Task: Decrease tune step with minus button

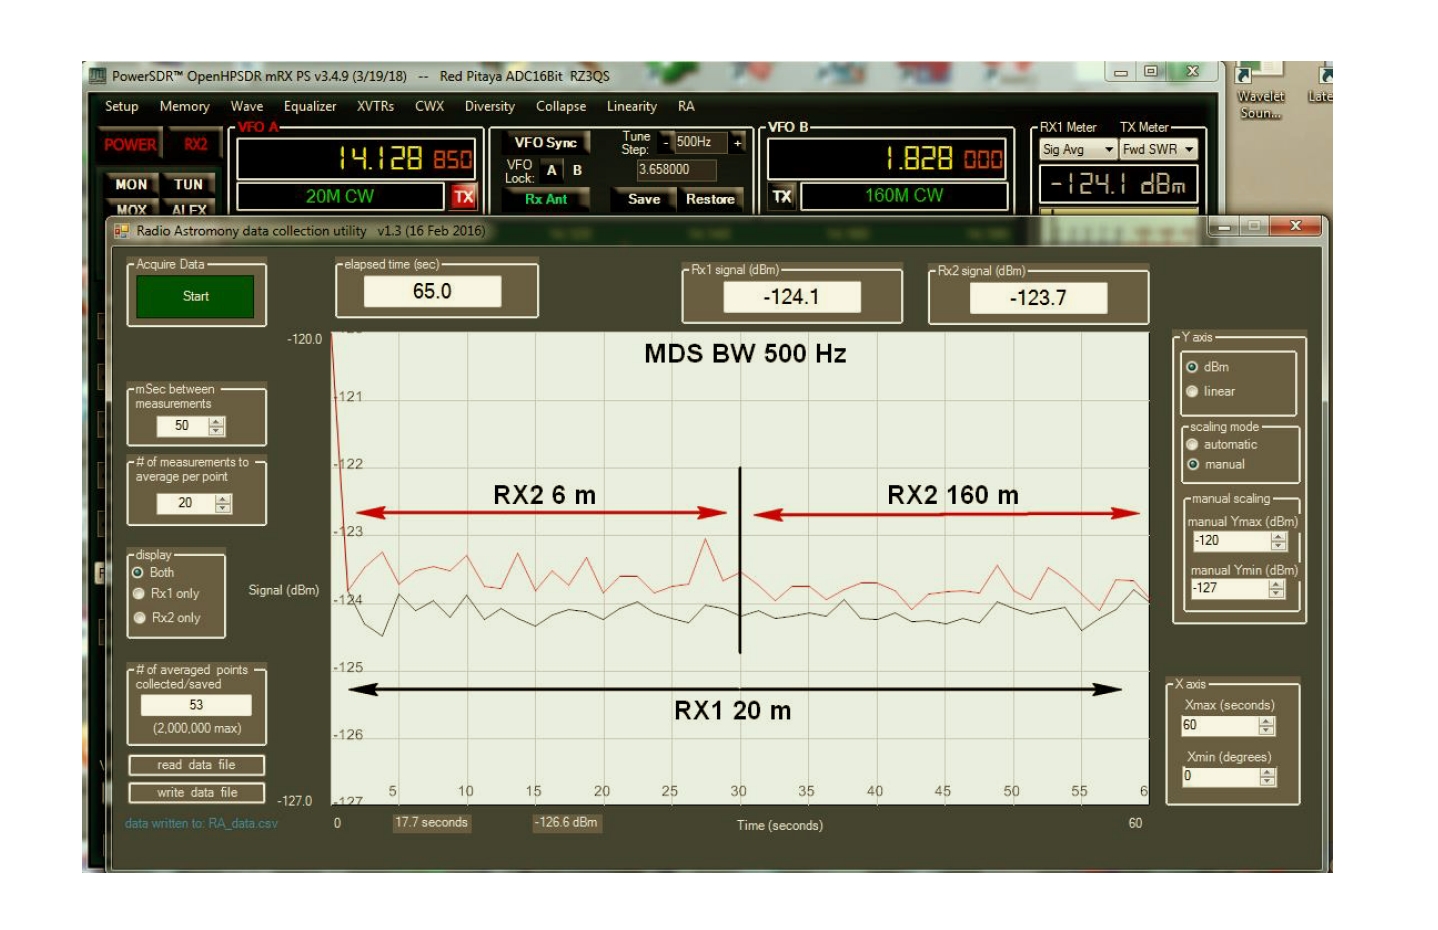Action: [665, 142]
